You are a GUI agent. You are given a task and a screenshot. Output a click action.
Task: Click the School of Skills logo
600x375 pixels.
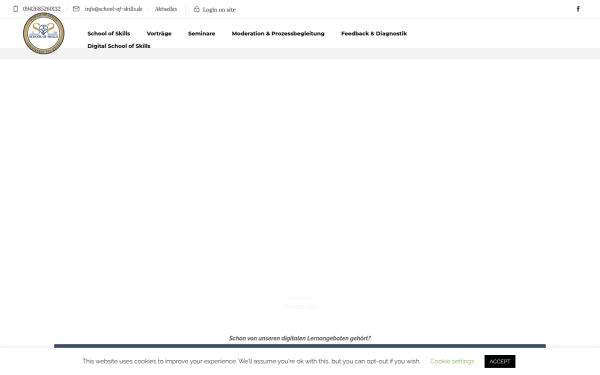[x=44, y=33]
